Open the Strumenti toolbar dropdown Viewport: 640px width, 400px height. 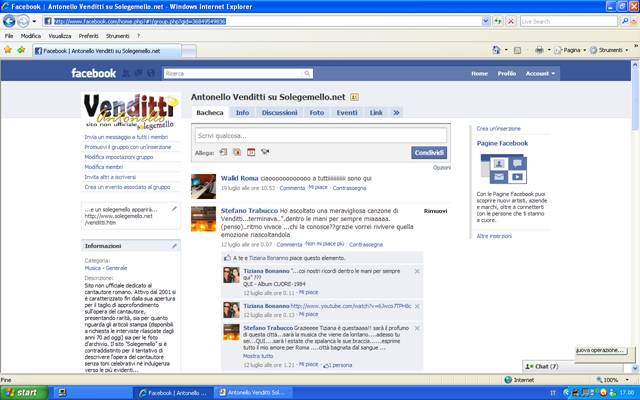click(609, 50)
